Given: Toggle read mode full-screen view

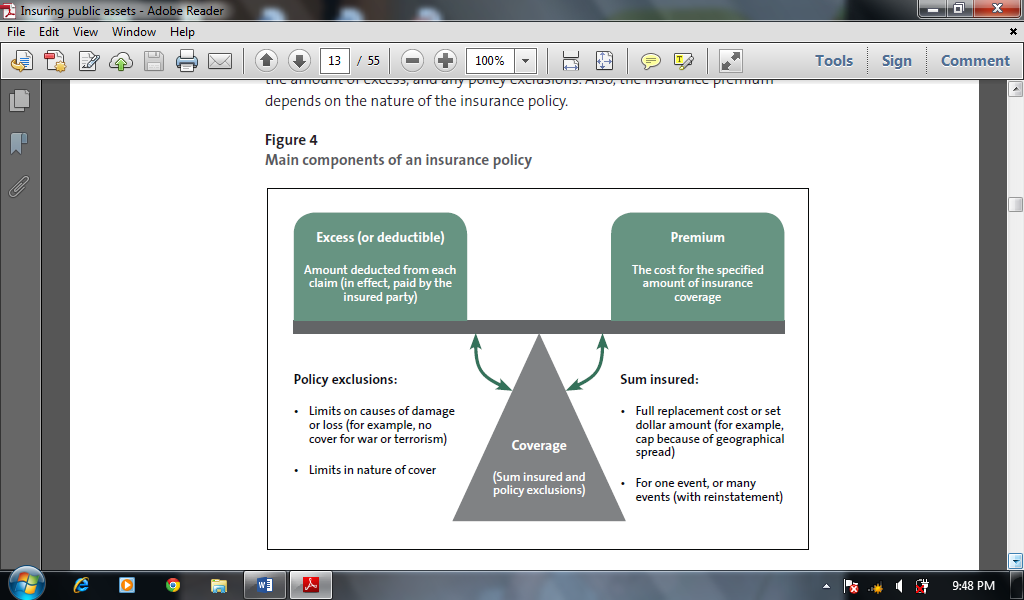Looking at the screenshot, I should (x=731, y=61).
